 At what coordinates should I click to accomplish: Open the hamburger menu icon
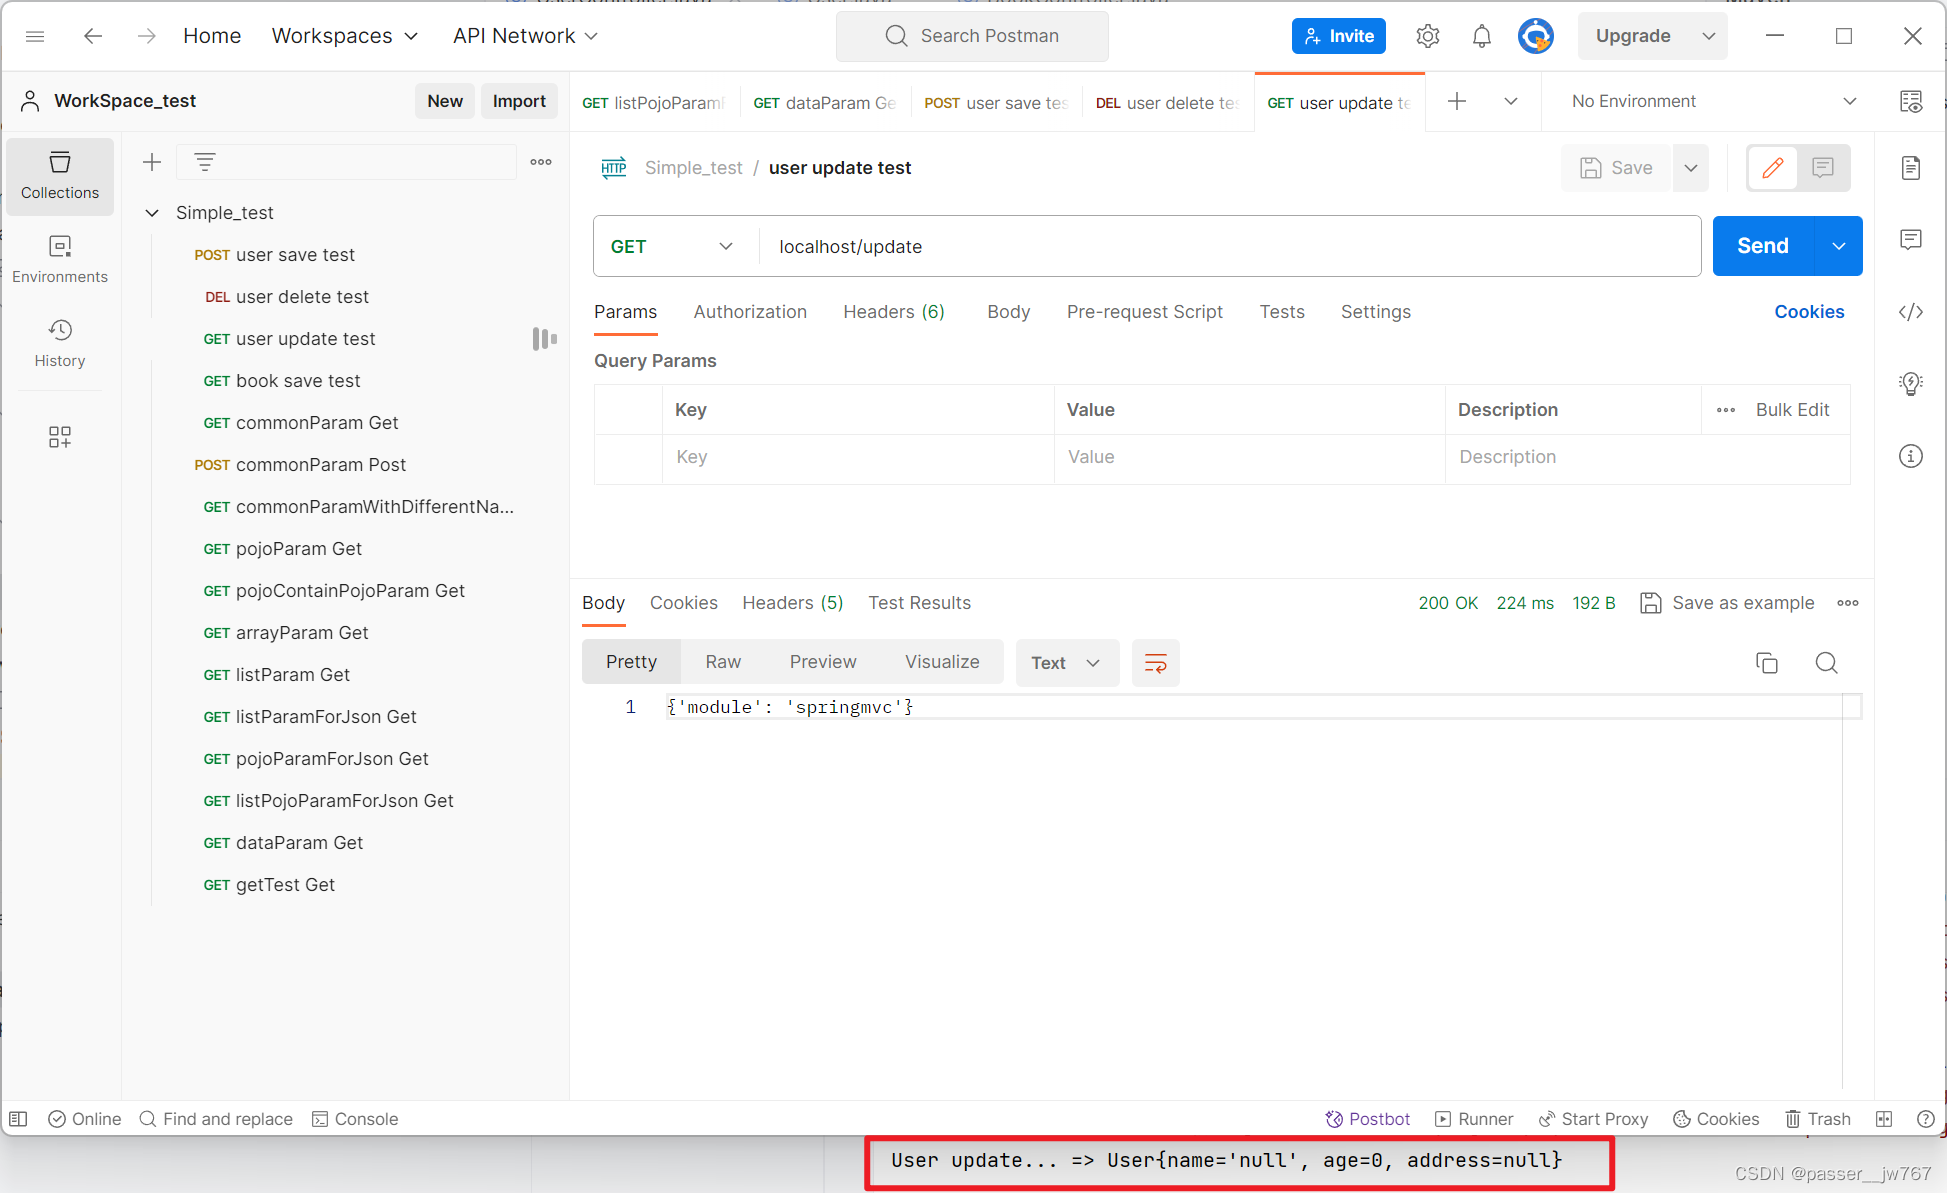pyautogui.click(x=35, y=36)
